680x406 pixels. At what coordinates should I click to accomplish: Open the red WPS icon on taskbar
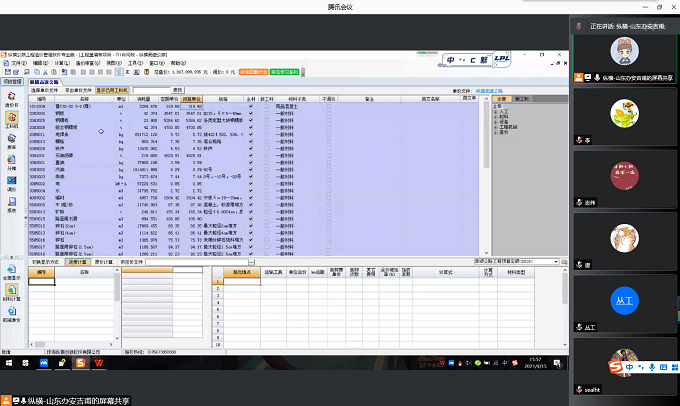point(99,363)
